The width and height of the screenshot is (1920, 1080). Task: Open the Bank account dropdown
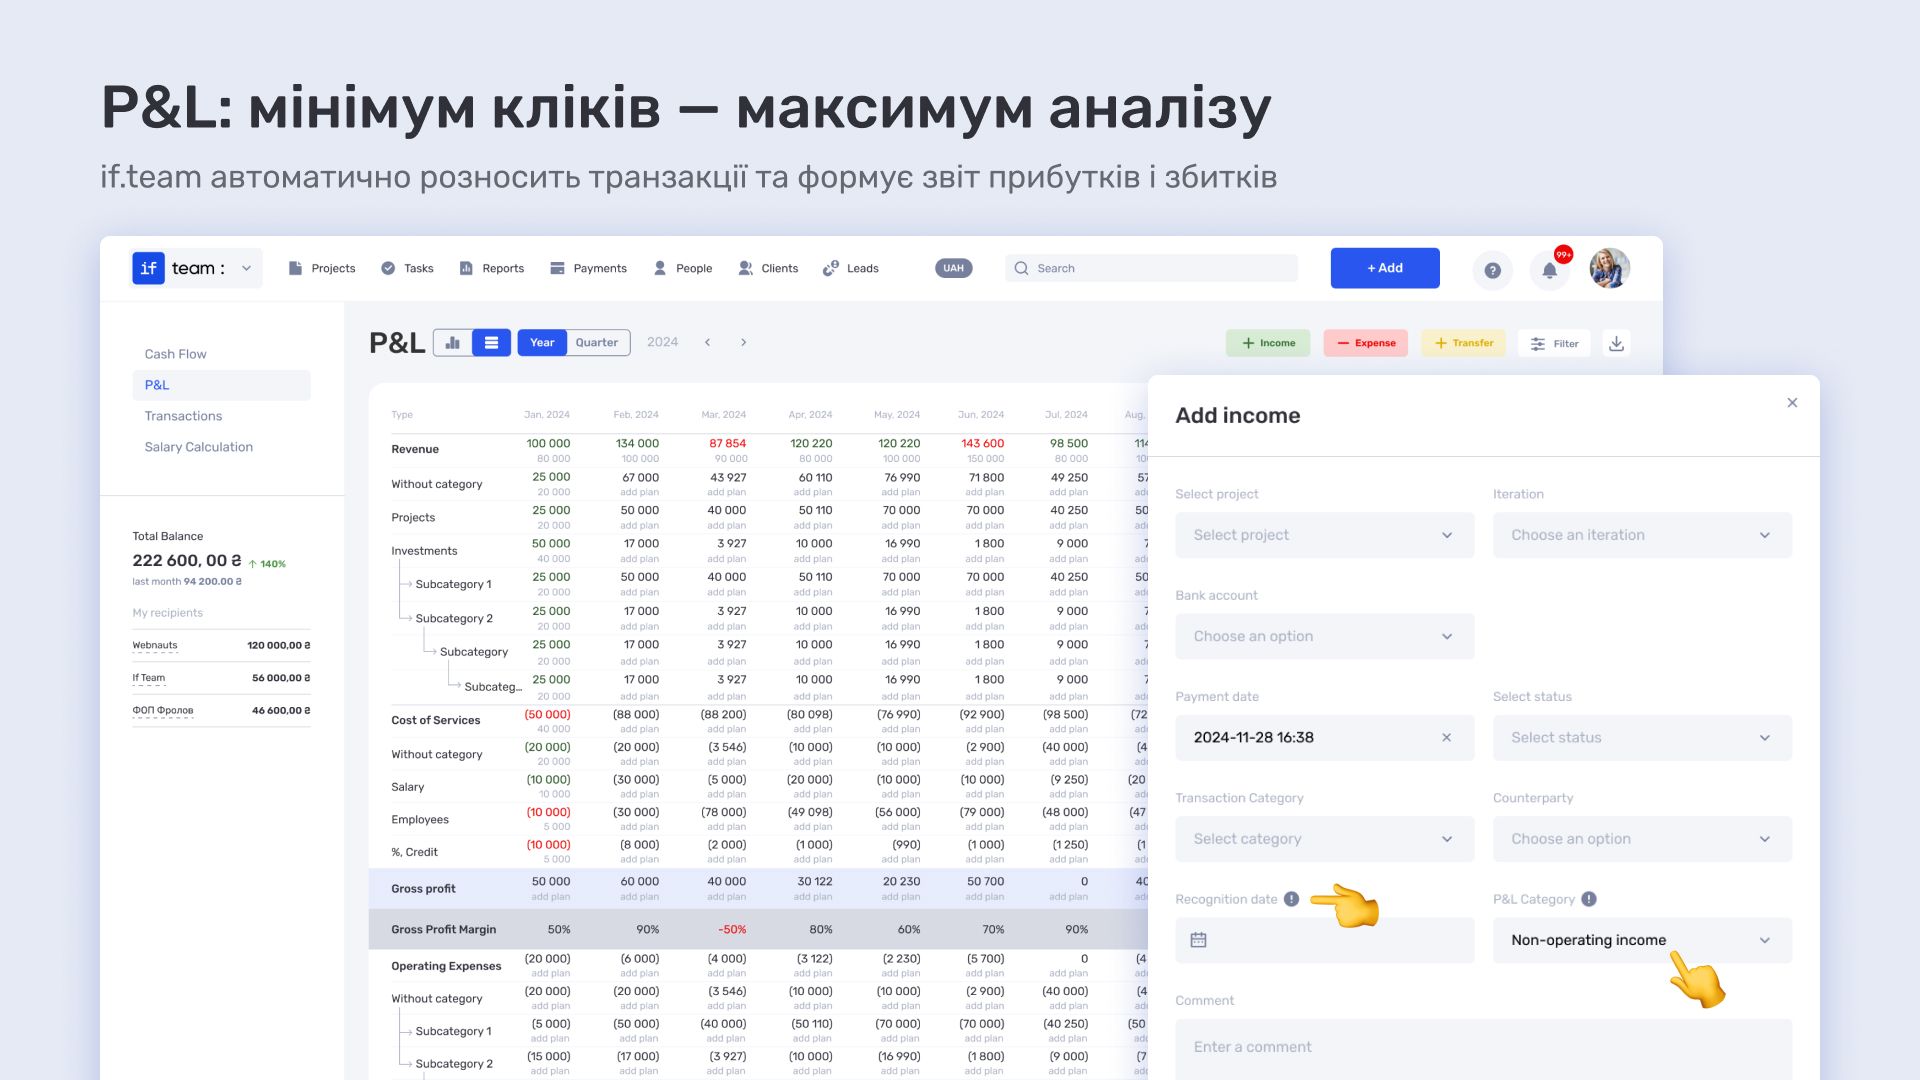click(x=1324, y=636)
